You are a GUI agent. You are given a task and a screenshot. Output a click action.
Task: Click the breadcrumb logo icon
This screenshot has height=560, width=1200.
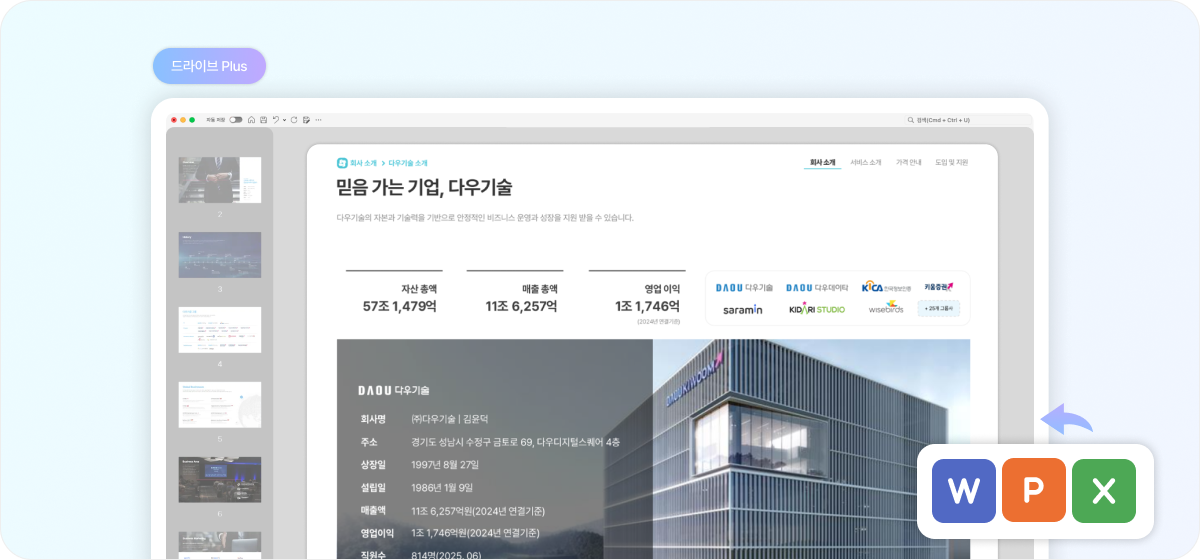(342, 163)
